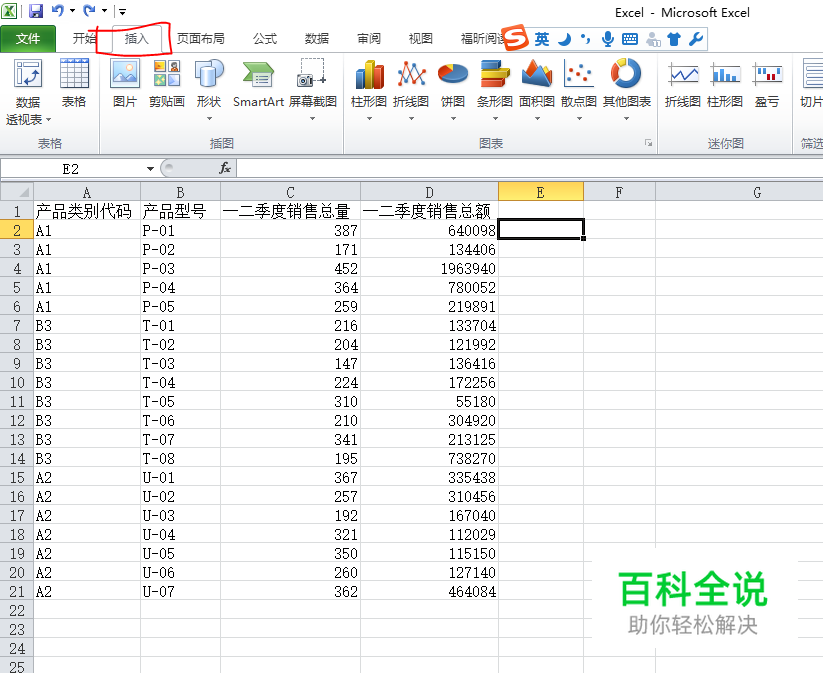
Task: Insert a 柱形图 sparkline in 迷你图 group
Action: (725, 83)
